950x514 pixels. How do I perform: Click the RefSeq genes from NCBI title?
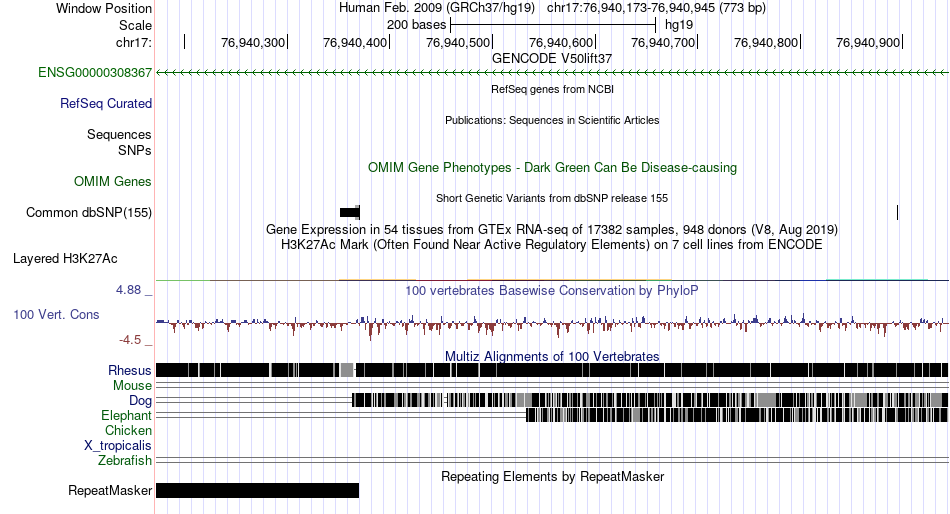click(552, 89)
